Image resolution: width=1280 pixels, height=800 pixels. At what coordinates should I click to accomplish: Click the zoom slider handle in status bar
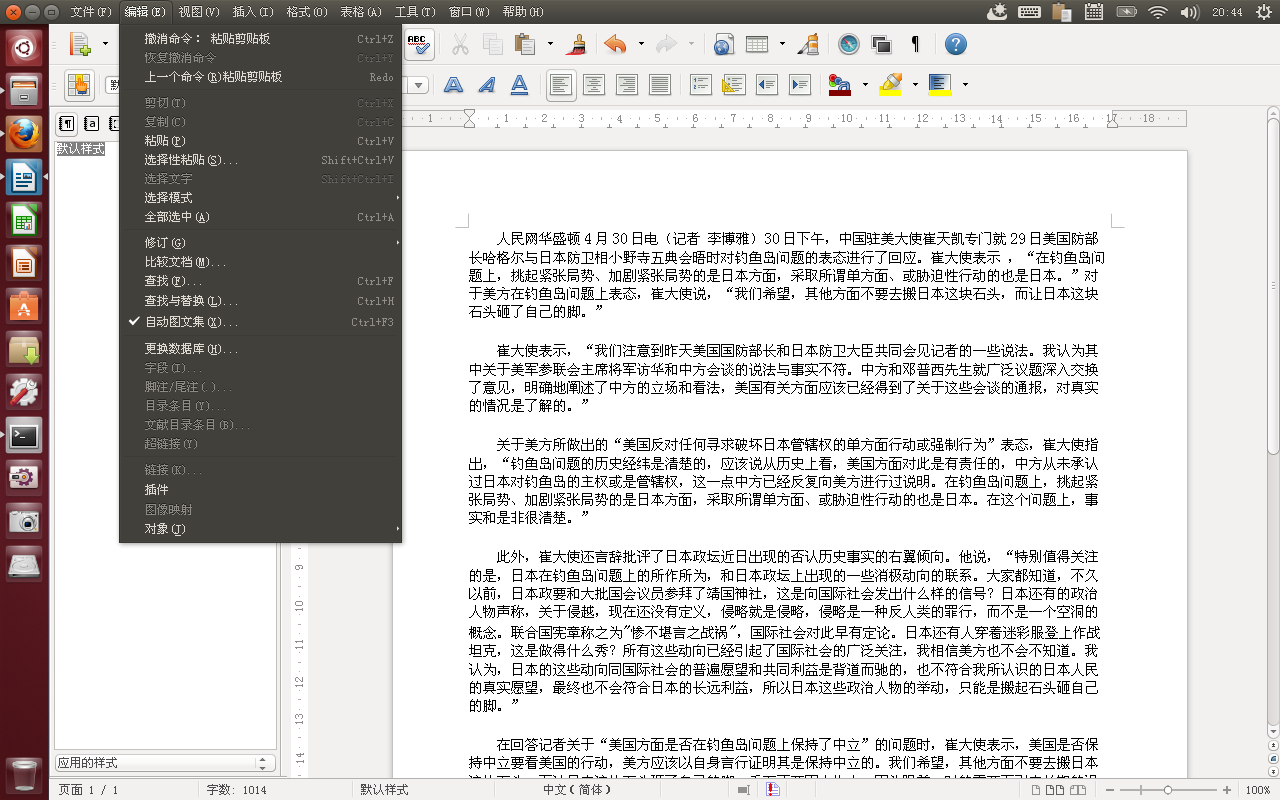1168,790
